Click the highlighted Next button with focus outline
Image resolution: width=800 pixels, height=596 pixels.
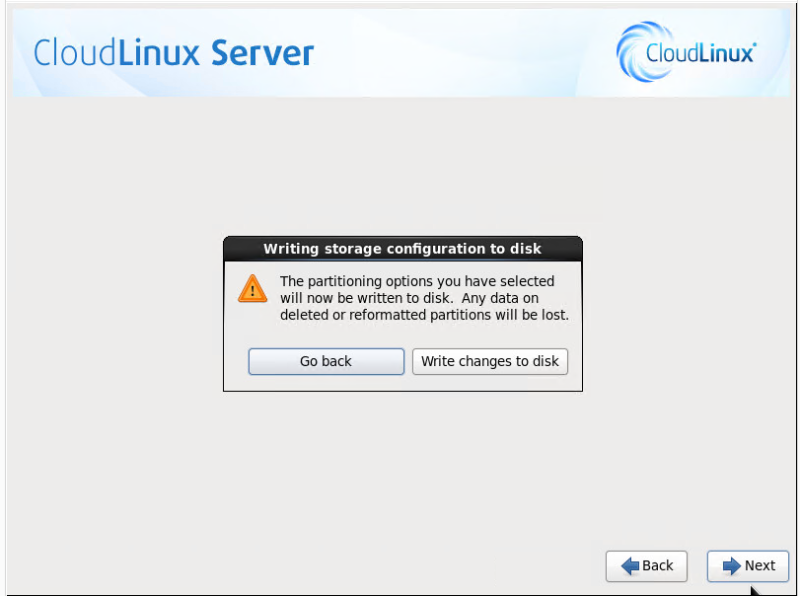[748, 566]
